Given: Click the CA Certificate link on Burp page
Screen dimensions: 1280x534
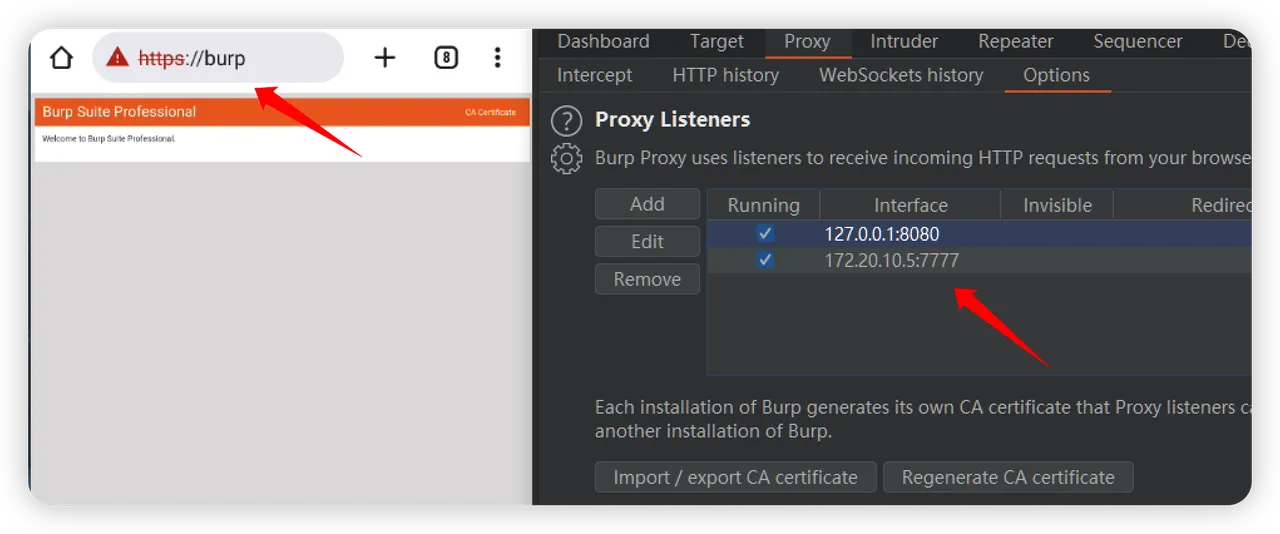Looking at the screenshot, I should (x=490, y=112).
